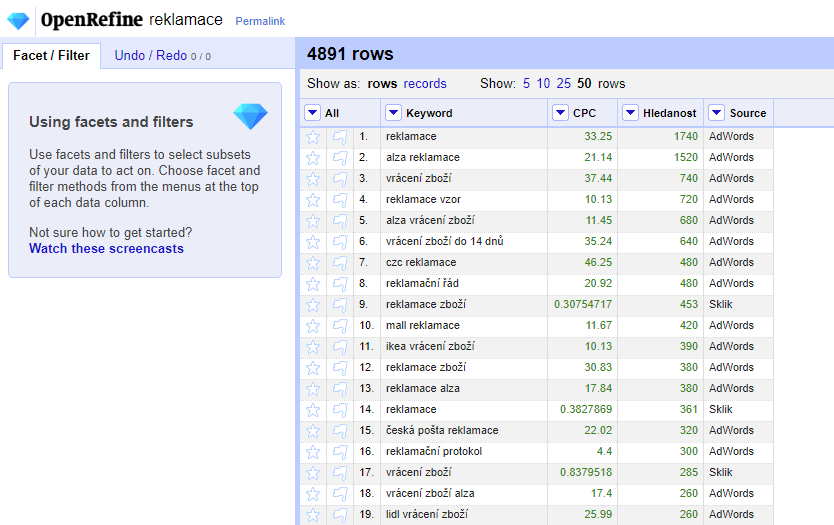
Task: Toggle the flag on row 14
Action: 340,410
